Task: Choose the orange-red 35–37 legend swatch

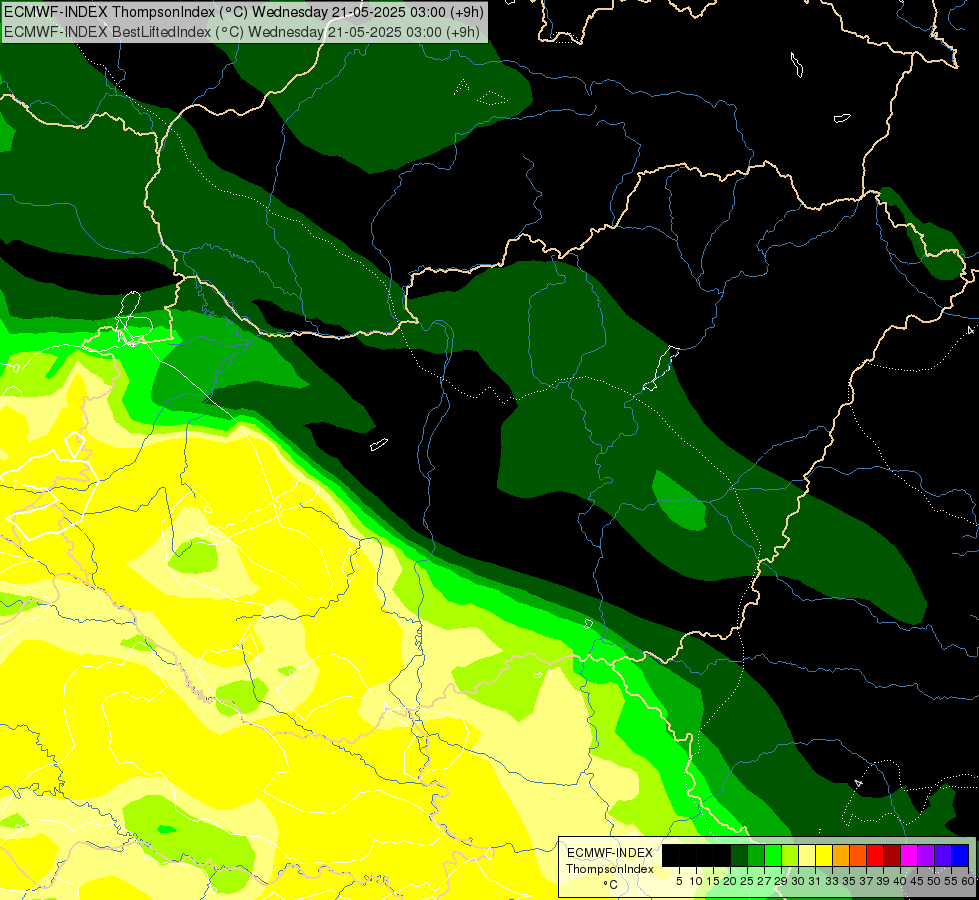Action: tap(858, 855)
